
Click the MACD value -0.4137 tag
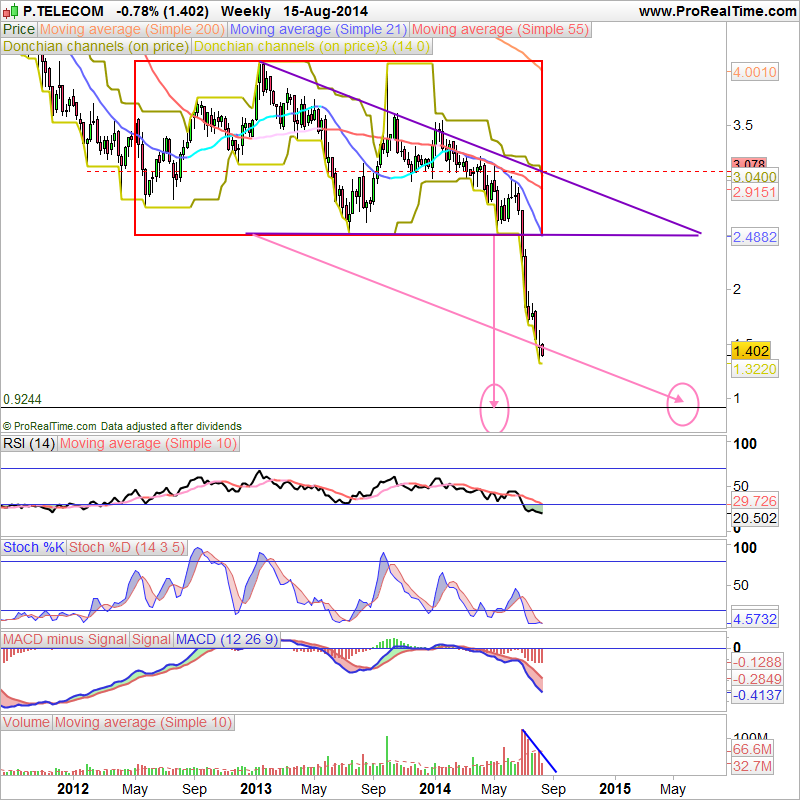pos(757,695)
